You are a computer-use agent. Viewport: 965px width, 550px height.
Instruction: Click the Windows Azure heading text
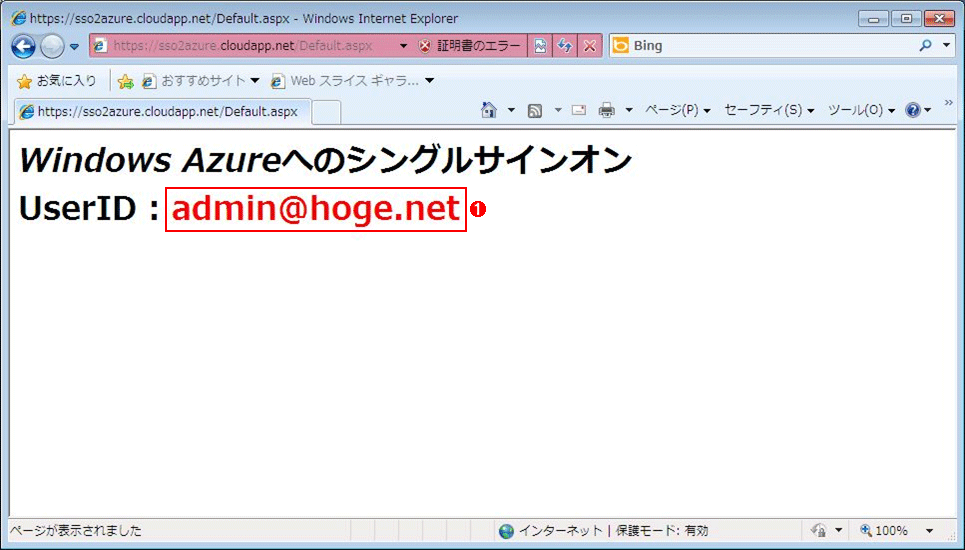[x=326, y=159]
